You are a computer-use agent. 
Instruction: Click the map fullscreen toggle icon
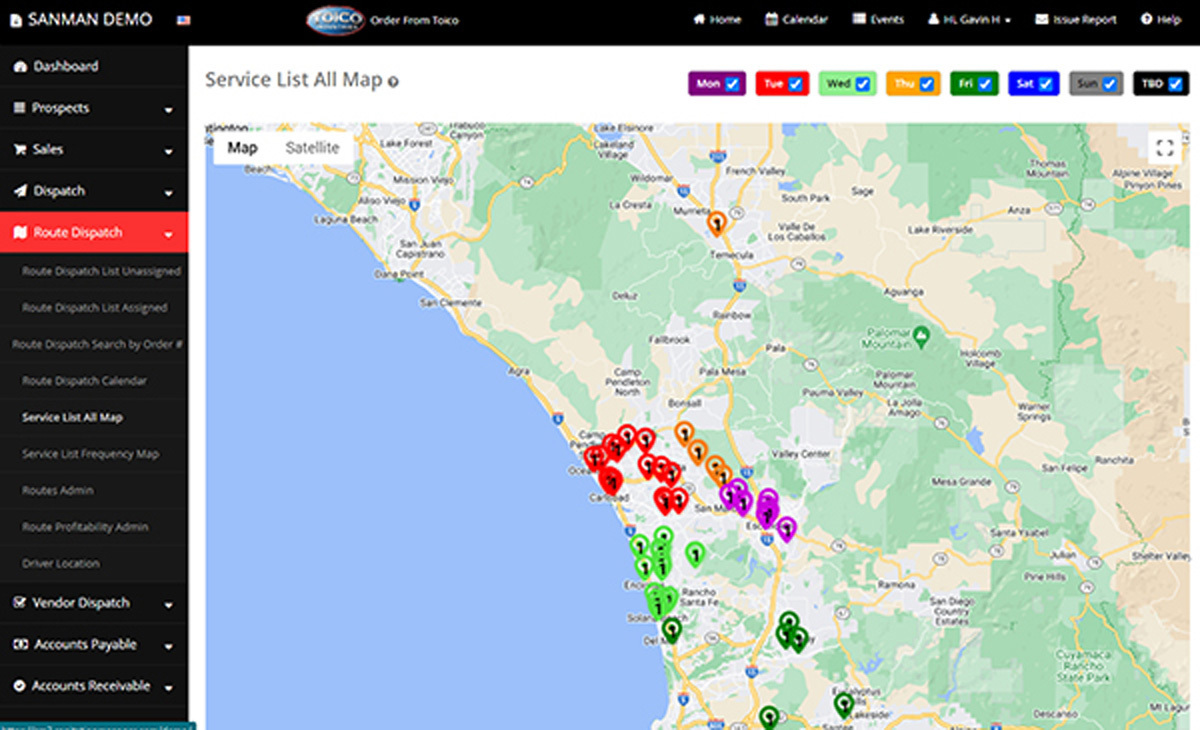[1163, 149]
